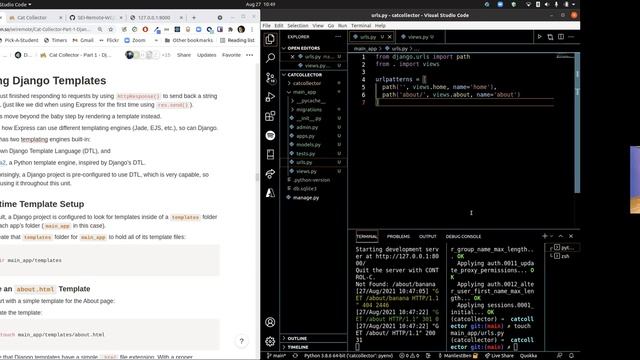Viewport: 640px width, 360px height.
Task: Open the Selection menu in VS Code
Action: tap(298, 25)
